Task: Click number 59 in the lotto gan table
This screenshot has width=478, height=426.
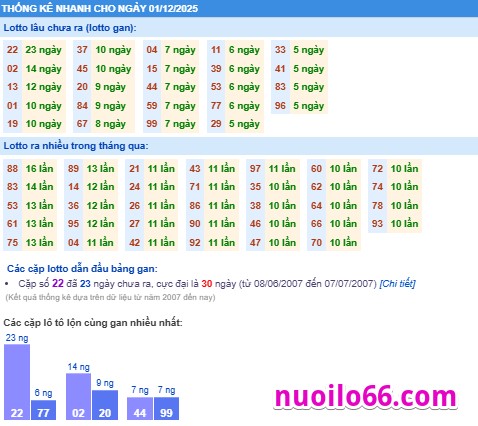Action: [x=152, y=106]
